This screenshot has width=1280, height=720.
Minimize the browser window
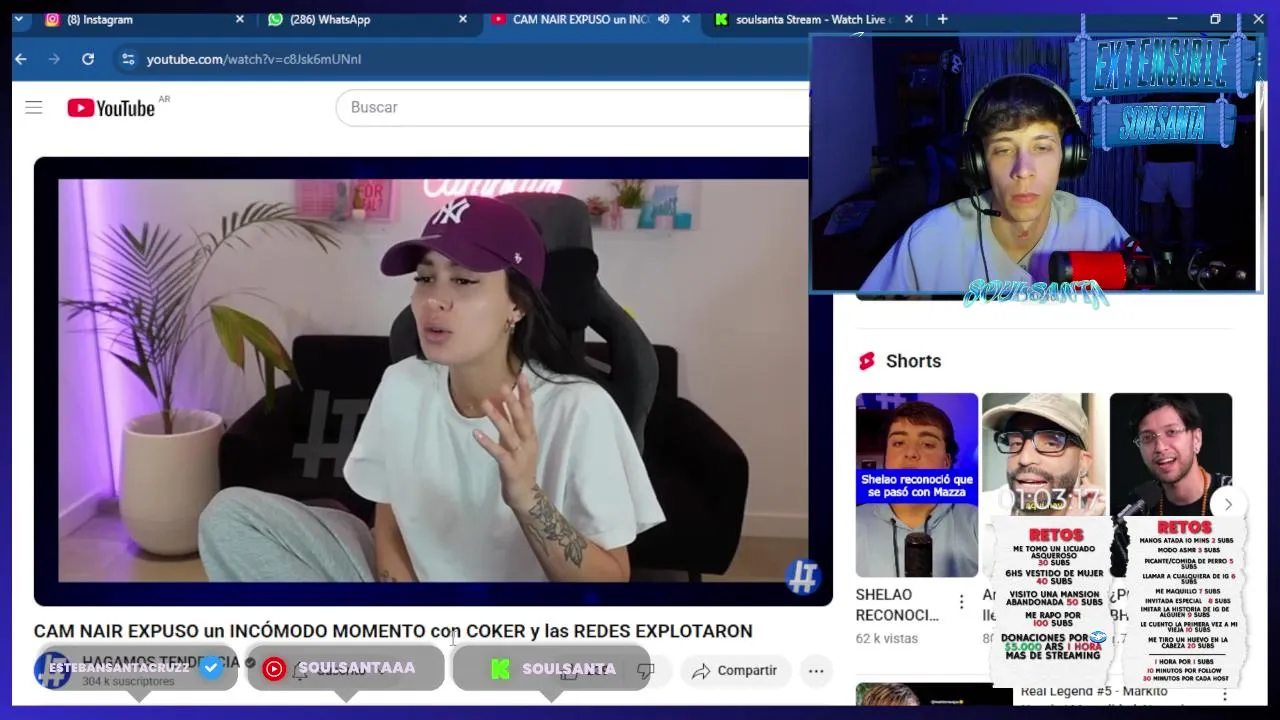[1172, 19]
